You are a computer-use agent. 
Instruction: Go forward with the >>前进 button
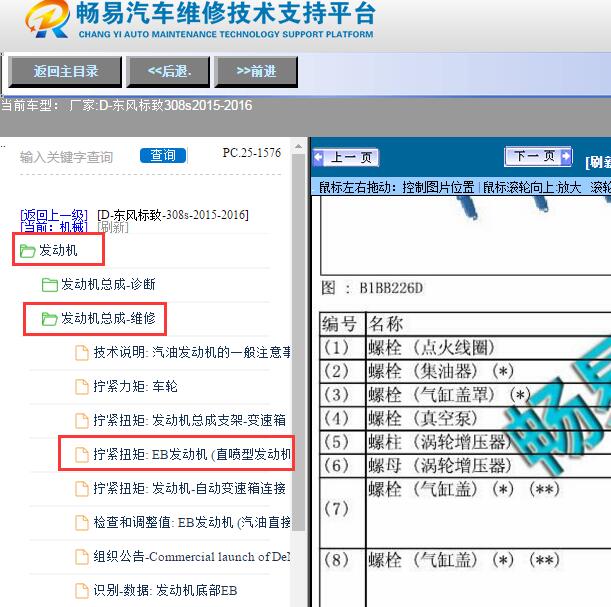click(256, 71)
